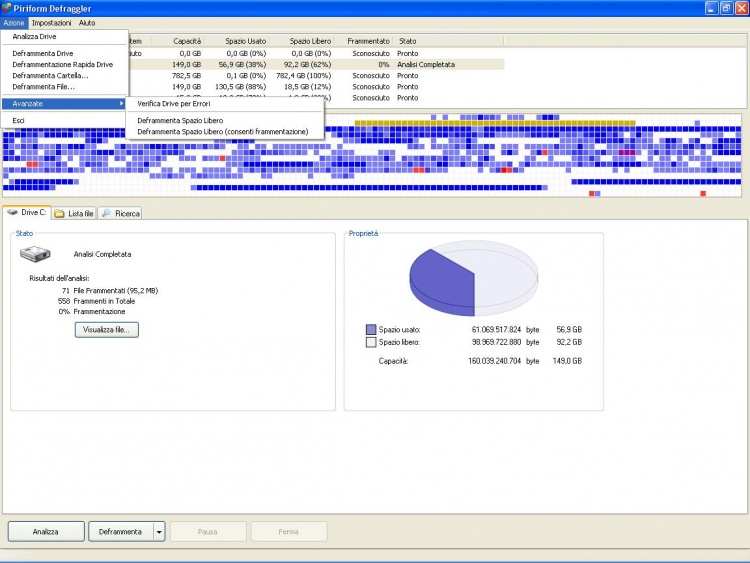Select the drive row with 782,5 GB capacity
Screen dimensions: 750x563
(316, 76)
